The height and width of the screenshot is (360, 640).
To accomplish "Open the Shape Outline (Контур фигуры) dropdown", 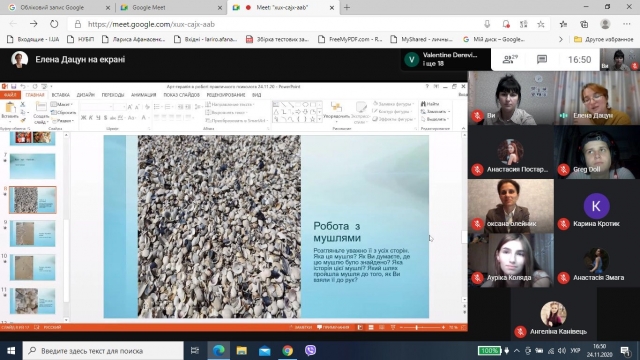I will point(393,111).
